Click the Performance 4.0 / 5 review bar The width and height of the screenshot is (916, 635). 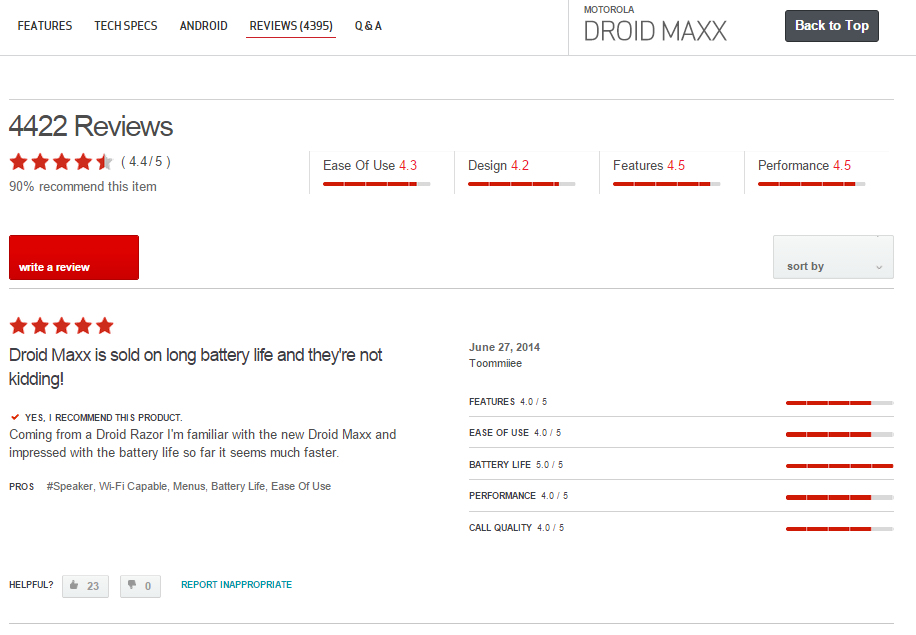tap(839, 497)
